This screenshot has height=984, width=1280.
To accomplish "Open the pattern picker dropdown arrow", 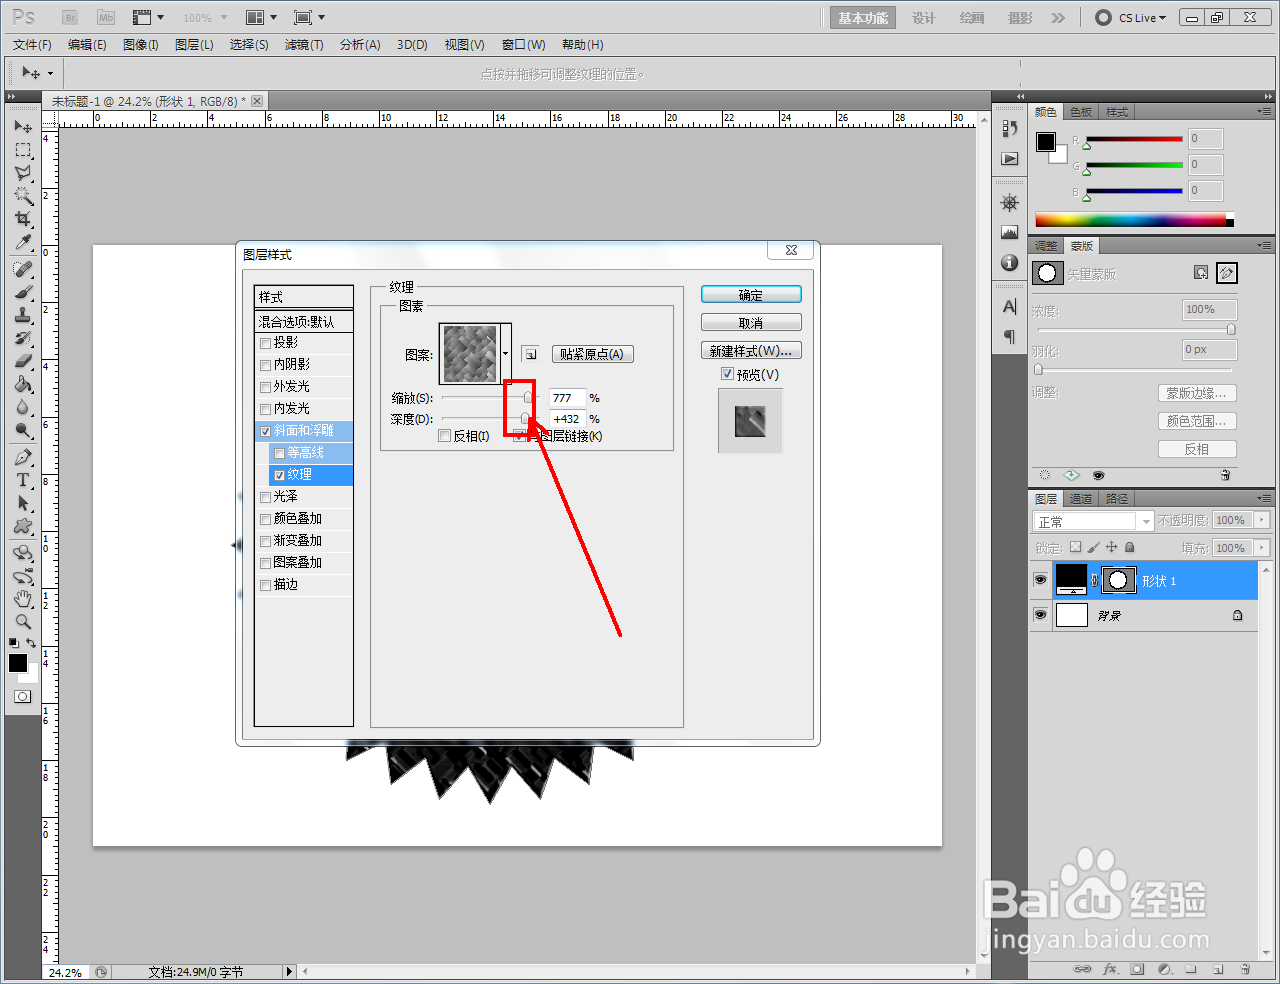I will [x=506, y=354].
